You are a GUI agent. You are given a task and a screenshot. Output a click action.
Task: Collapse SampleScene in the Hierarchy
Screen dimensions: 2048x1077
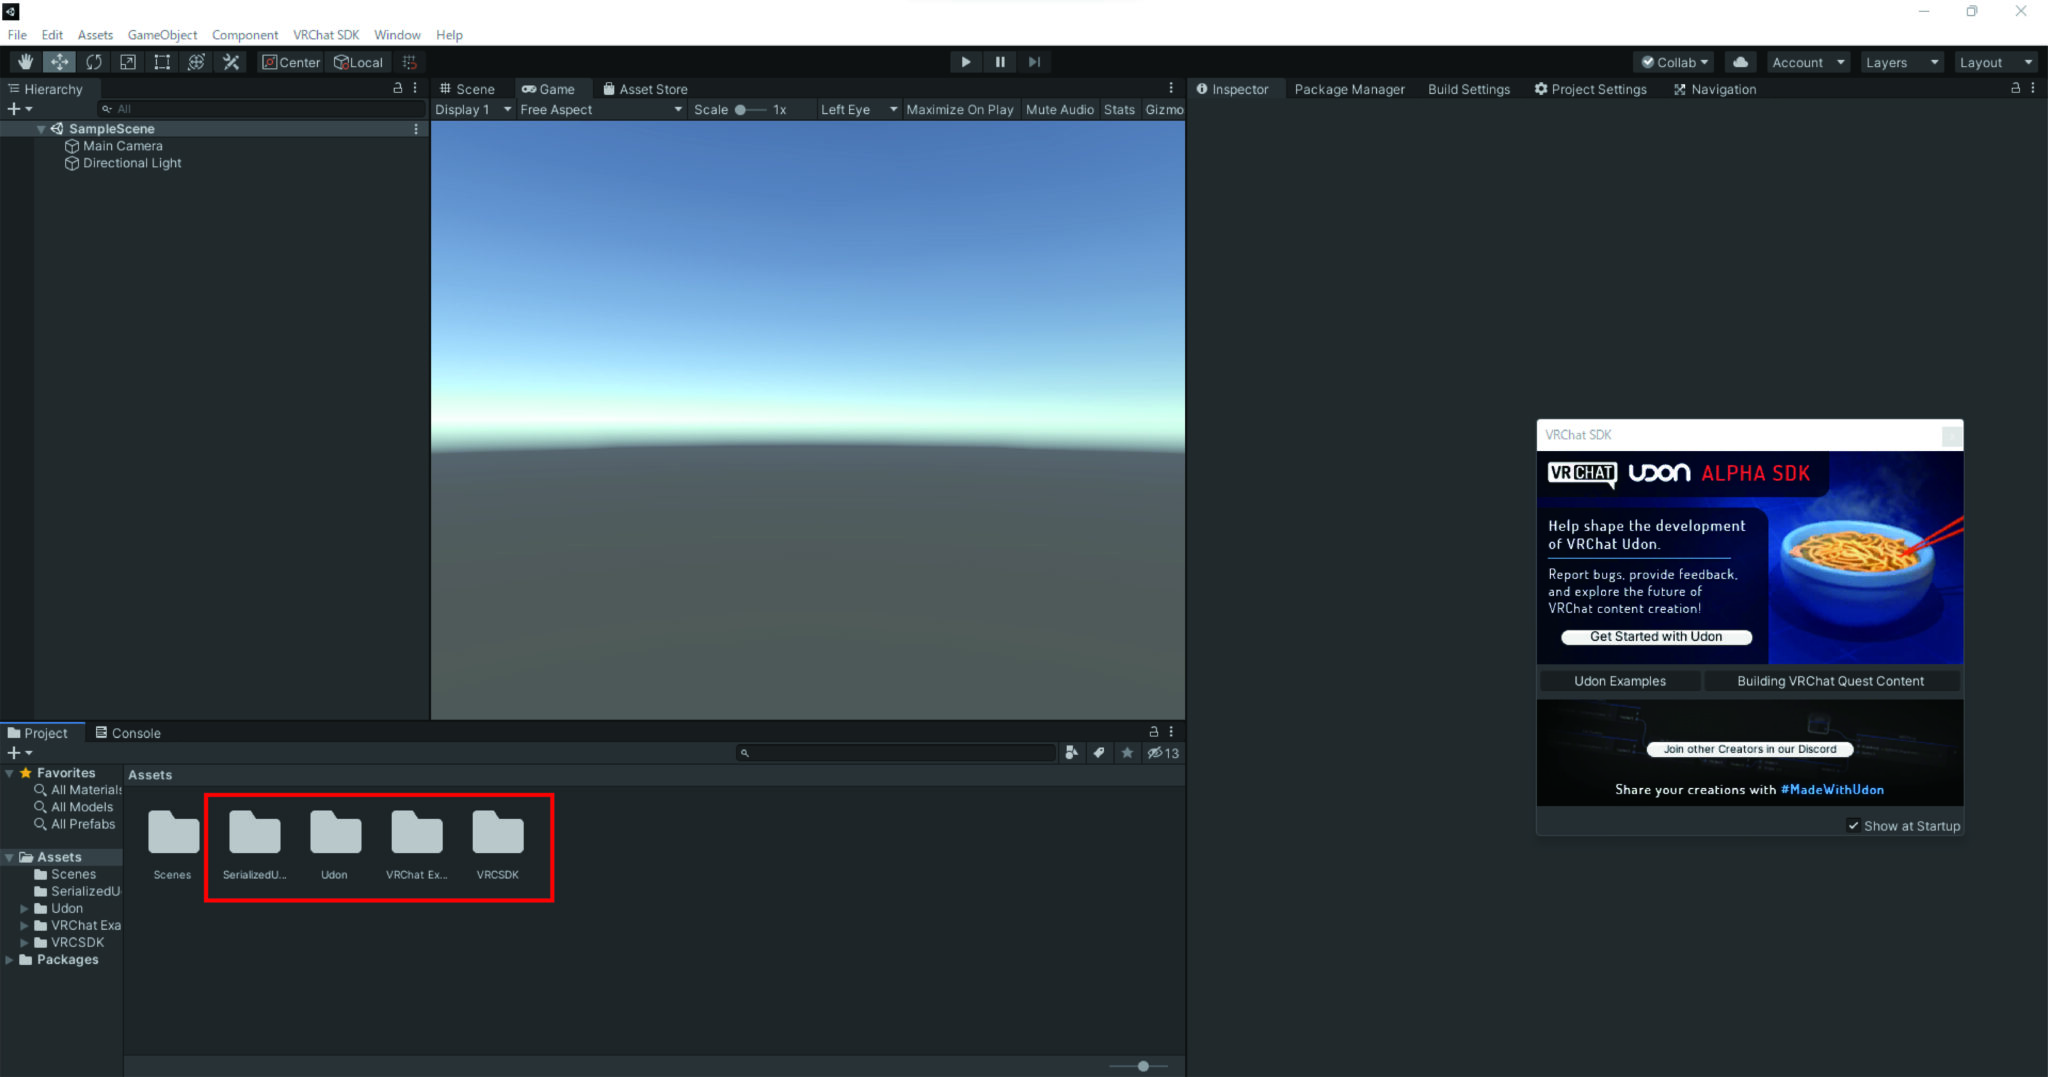pos(41,128)
